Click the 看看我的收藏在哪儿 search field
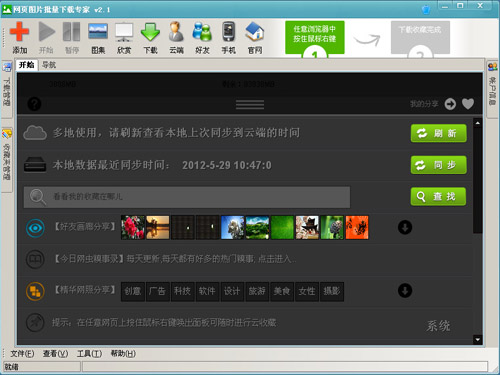Viewport: 500px width, 375px height. tap(187, 197)
